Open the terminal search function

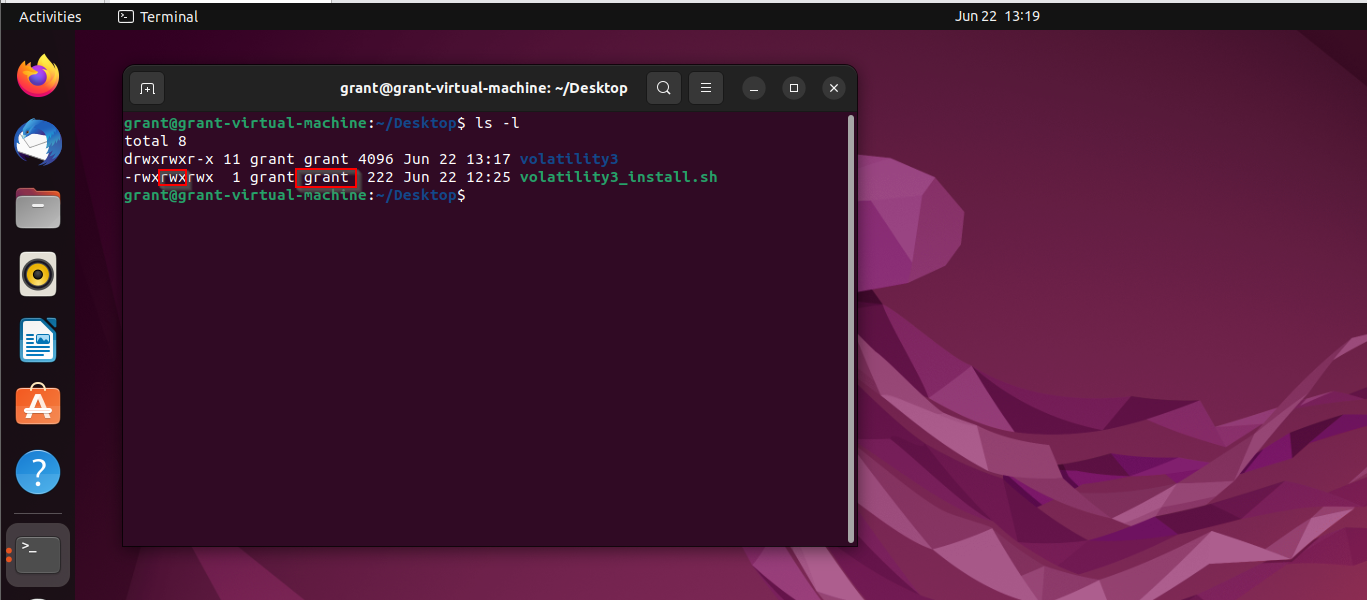pyautogui.click(x=663, y=88)
